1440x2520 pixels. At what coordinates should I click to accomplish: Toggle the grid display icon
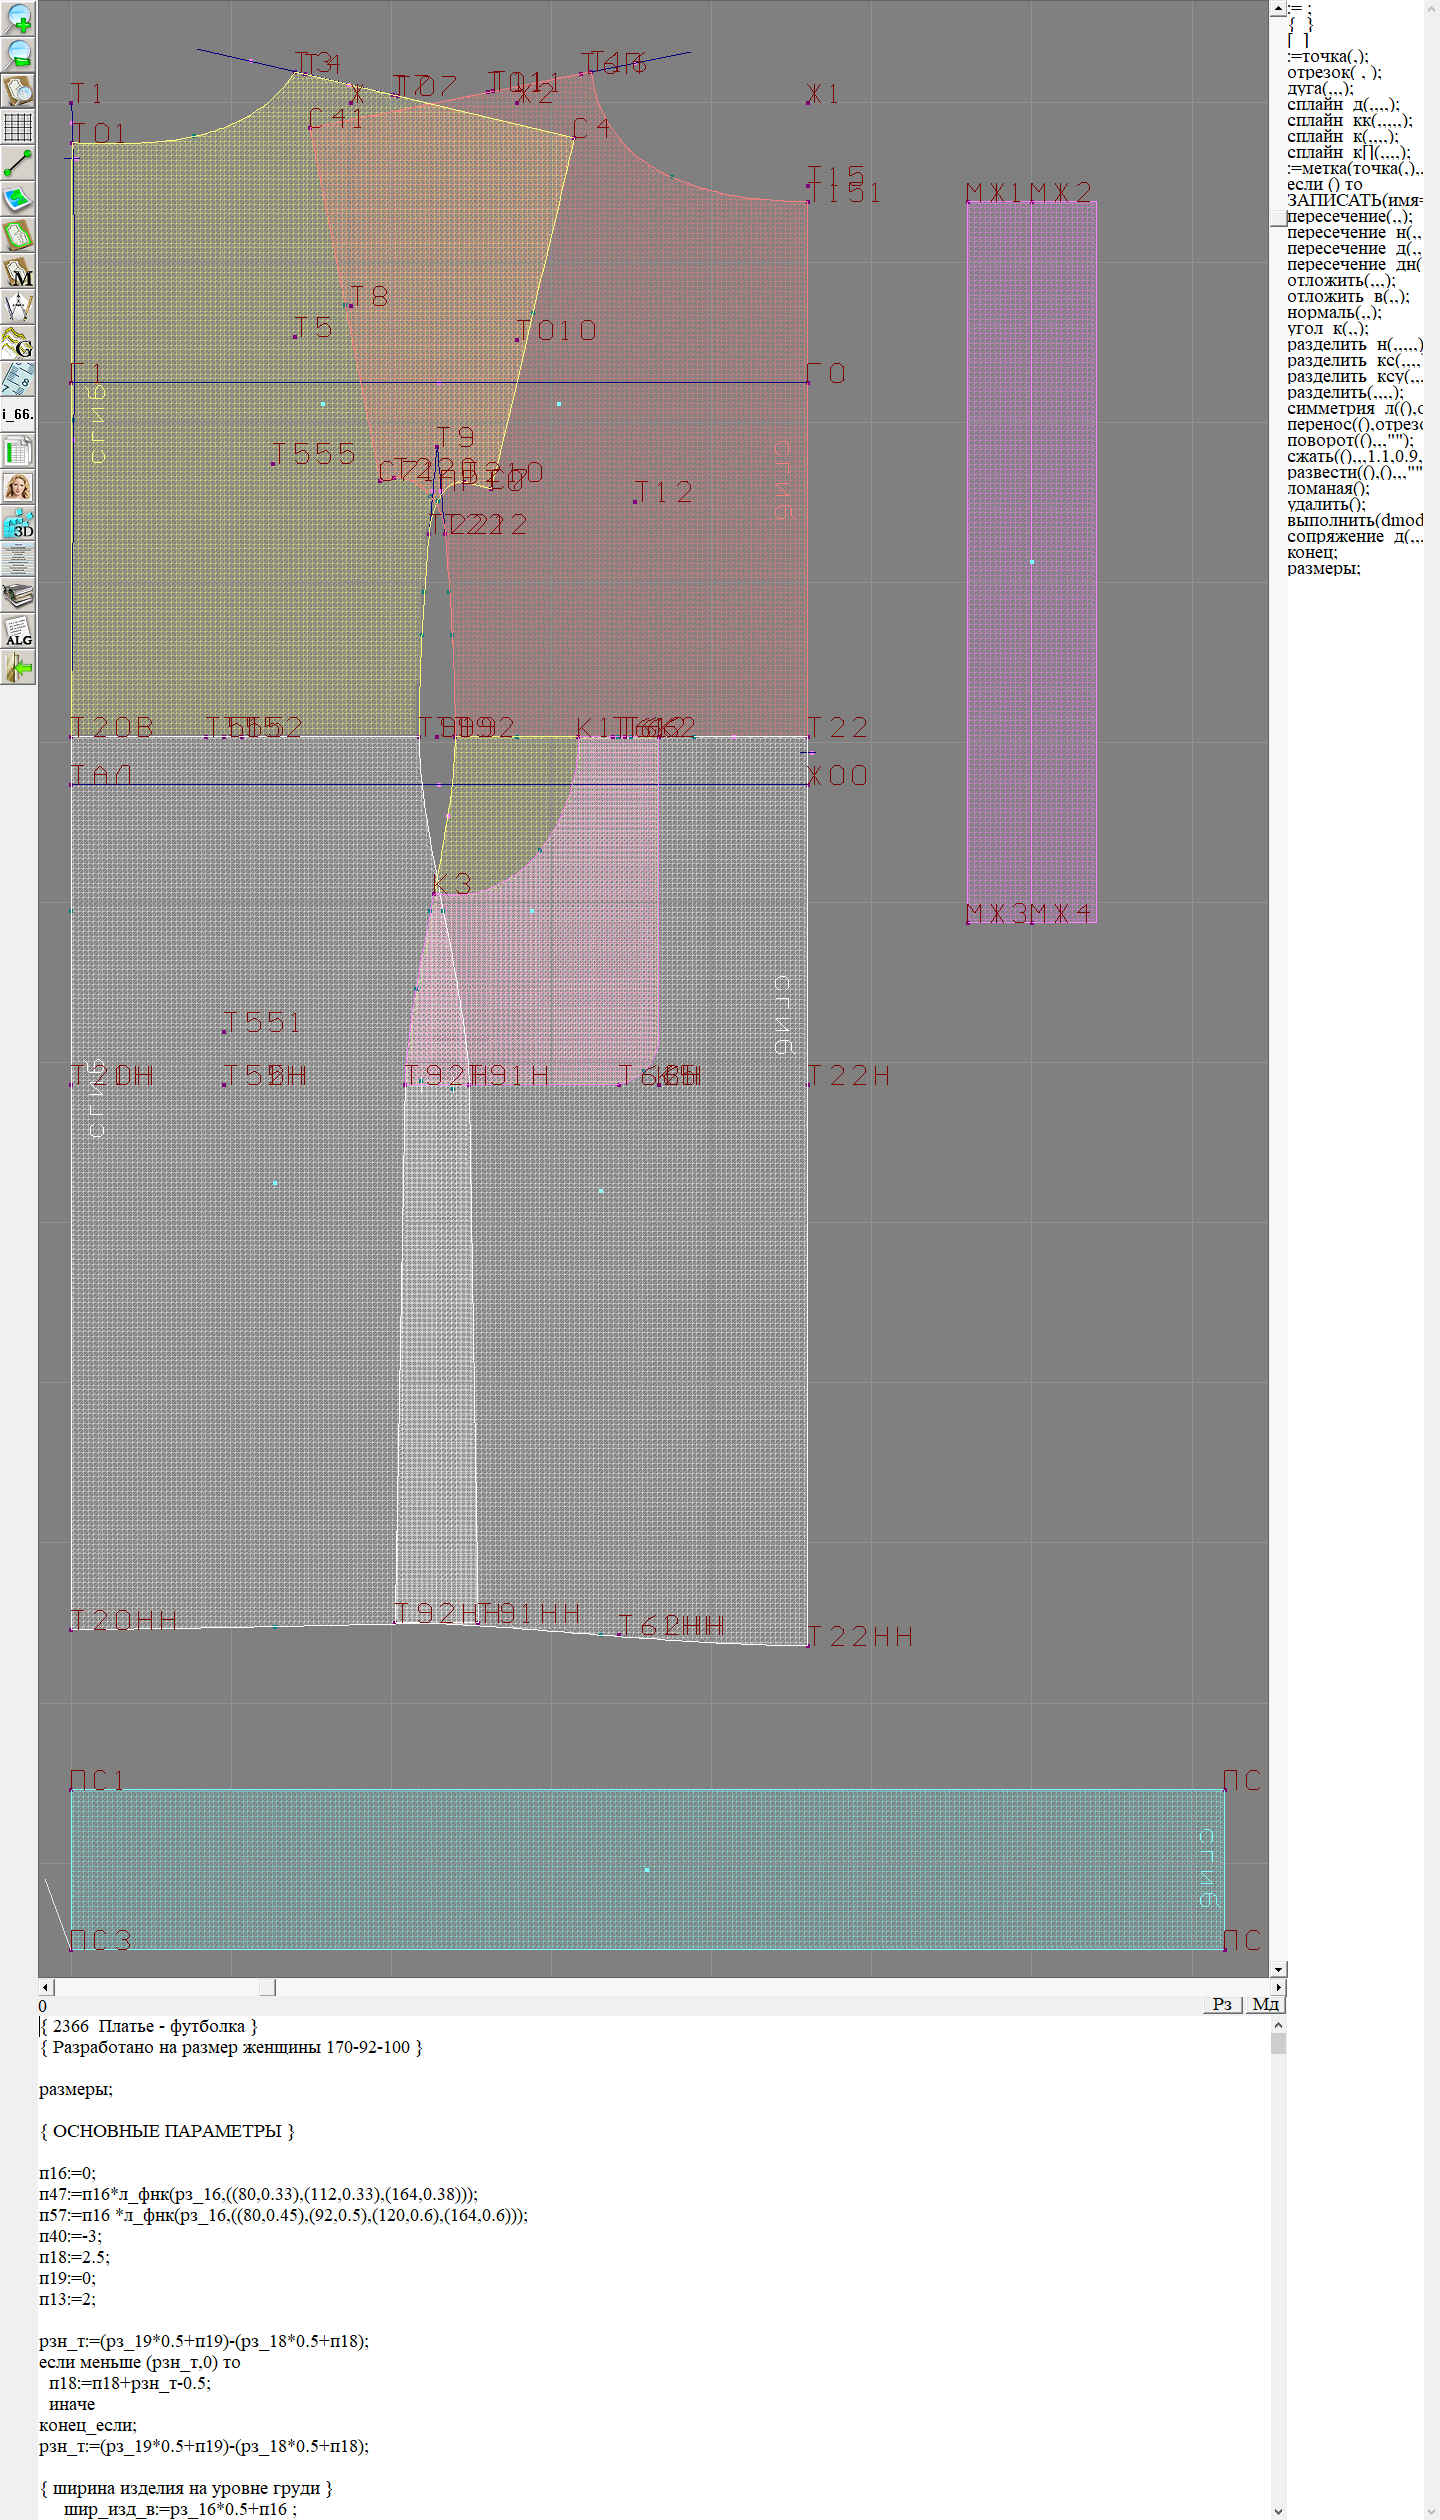[x=18, y=127]
